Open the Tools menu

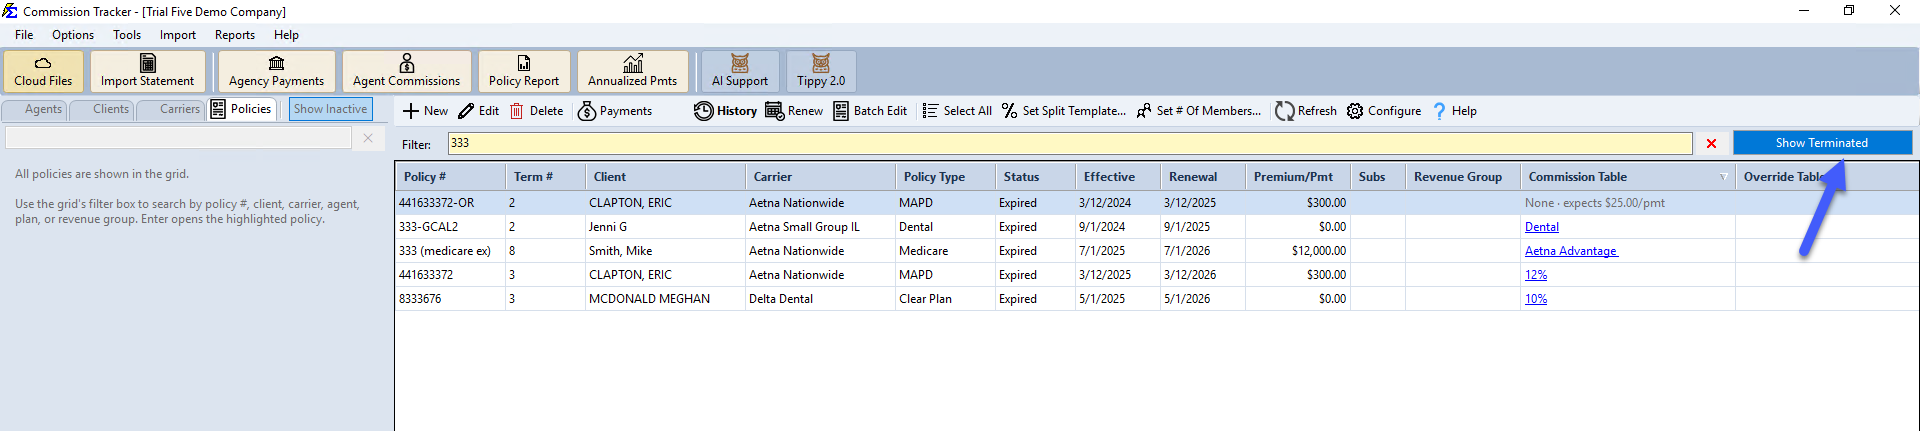click(x=127, y=35)
